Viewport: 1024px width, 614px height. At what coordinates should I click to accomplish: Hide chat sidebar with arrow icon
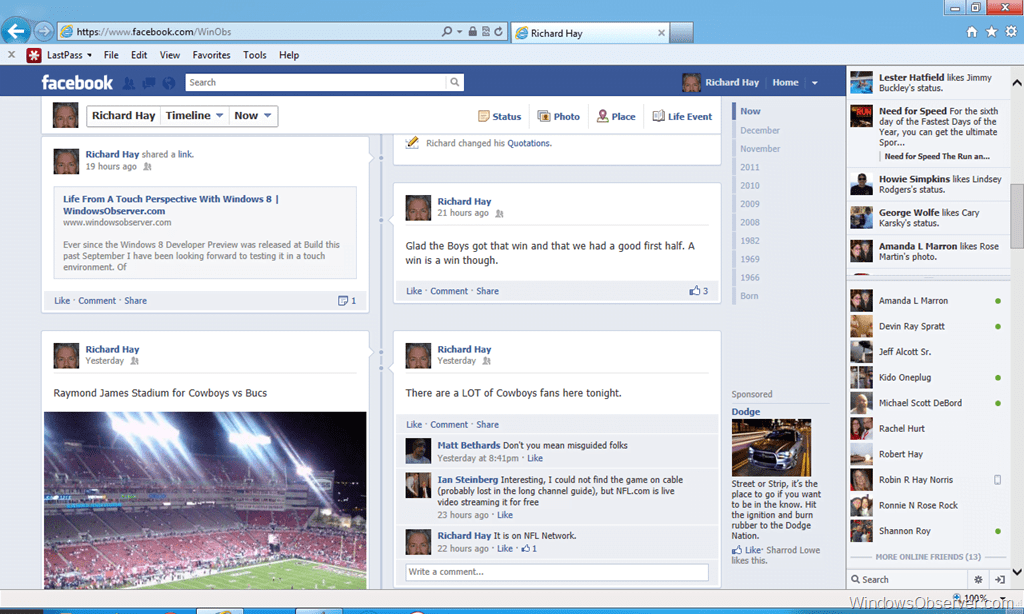1000,579
